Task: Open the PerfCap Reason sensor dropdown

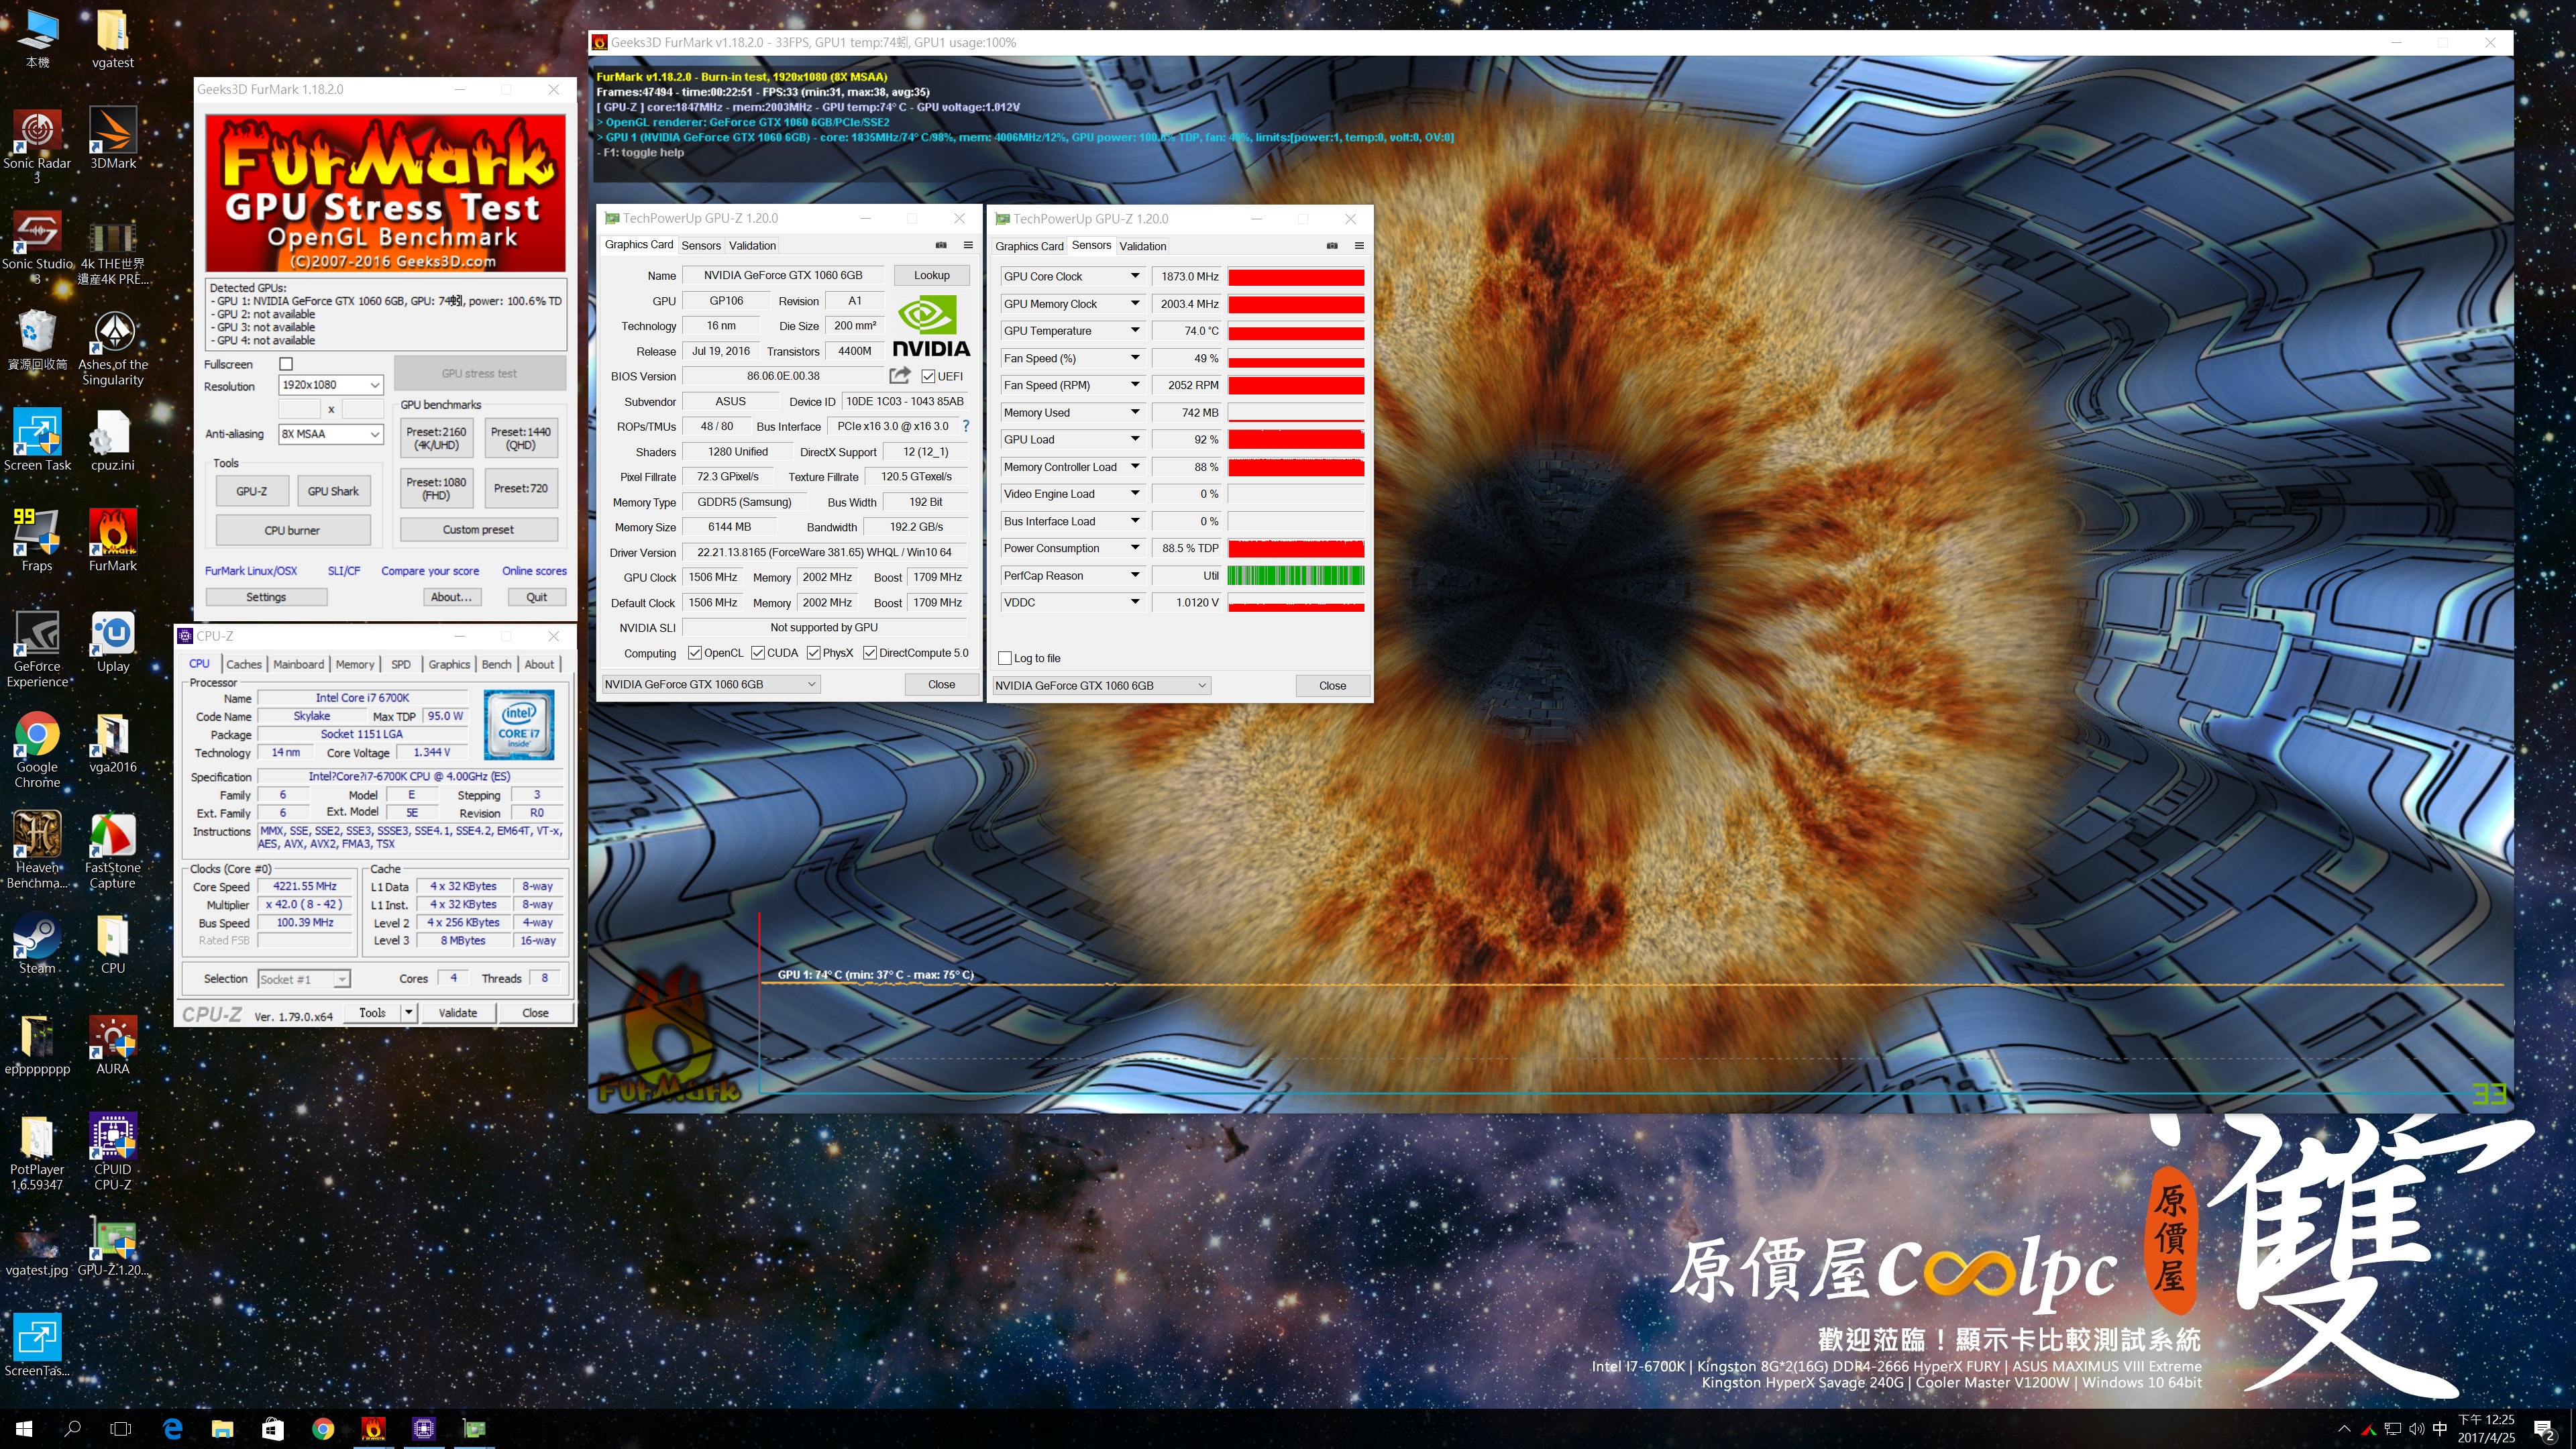Action: pos(1135,575)
